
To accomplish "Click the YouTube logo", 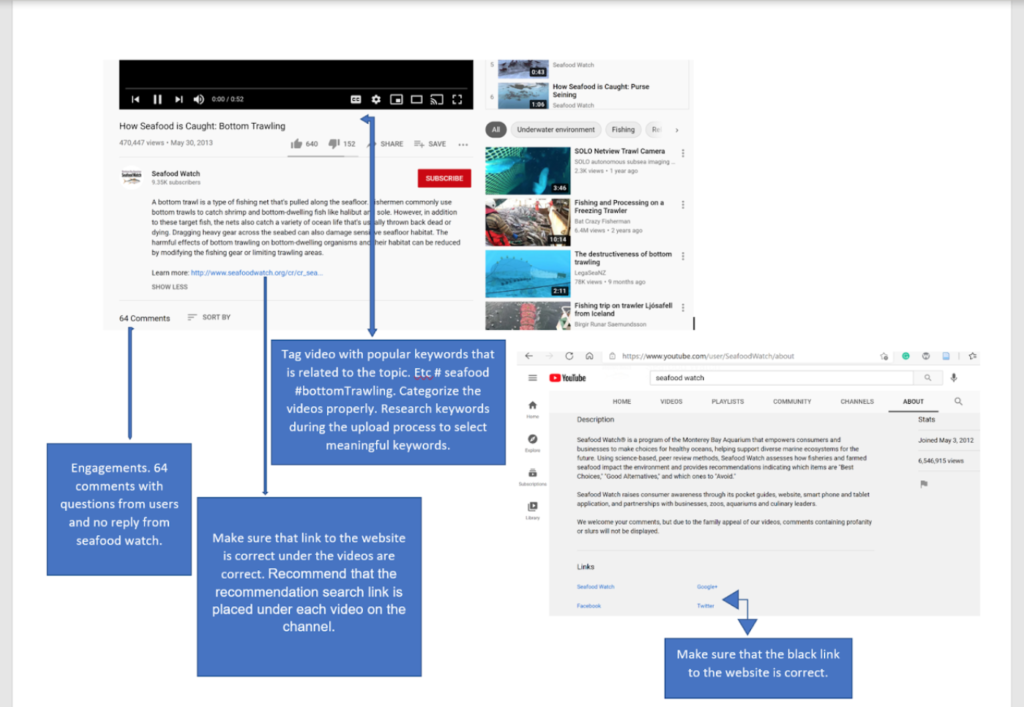I will [568, 378].
